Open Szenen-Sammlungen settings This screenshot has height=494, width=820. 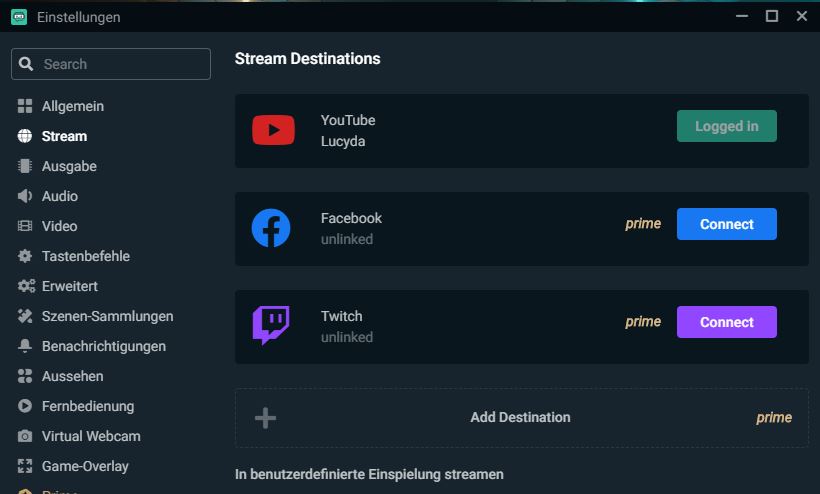107,316
